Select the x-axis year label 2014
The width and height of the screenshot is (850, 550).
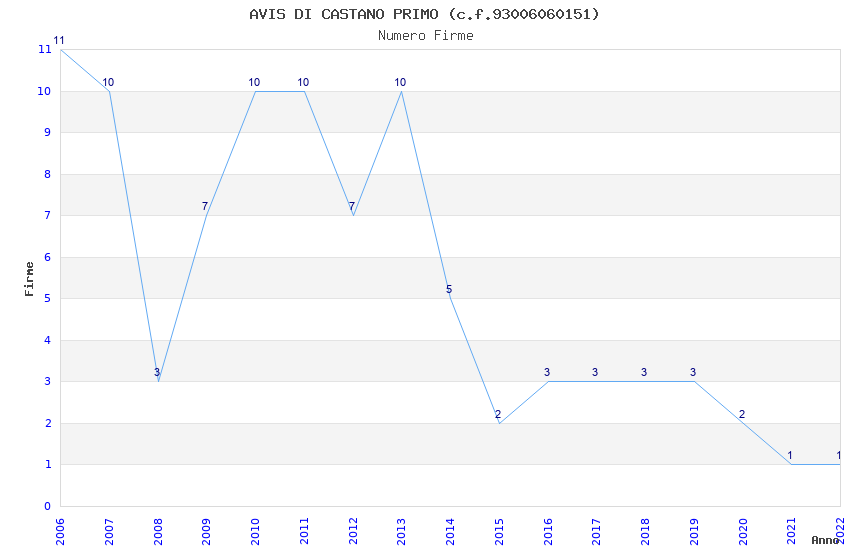pos(450,531)
